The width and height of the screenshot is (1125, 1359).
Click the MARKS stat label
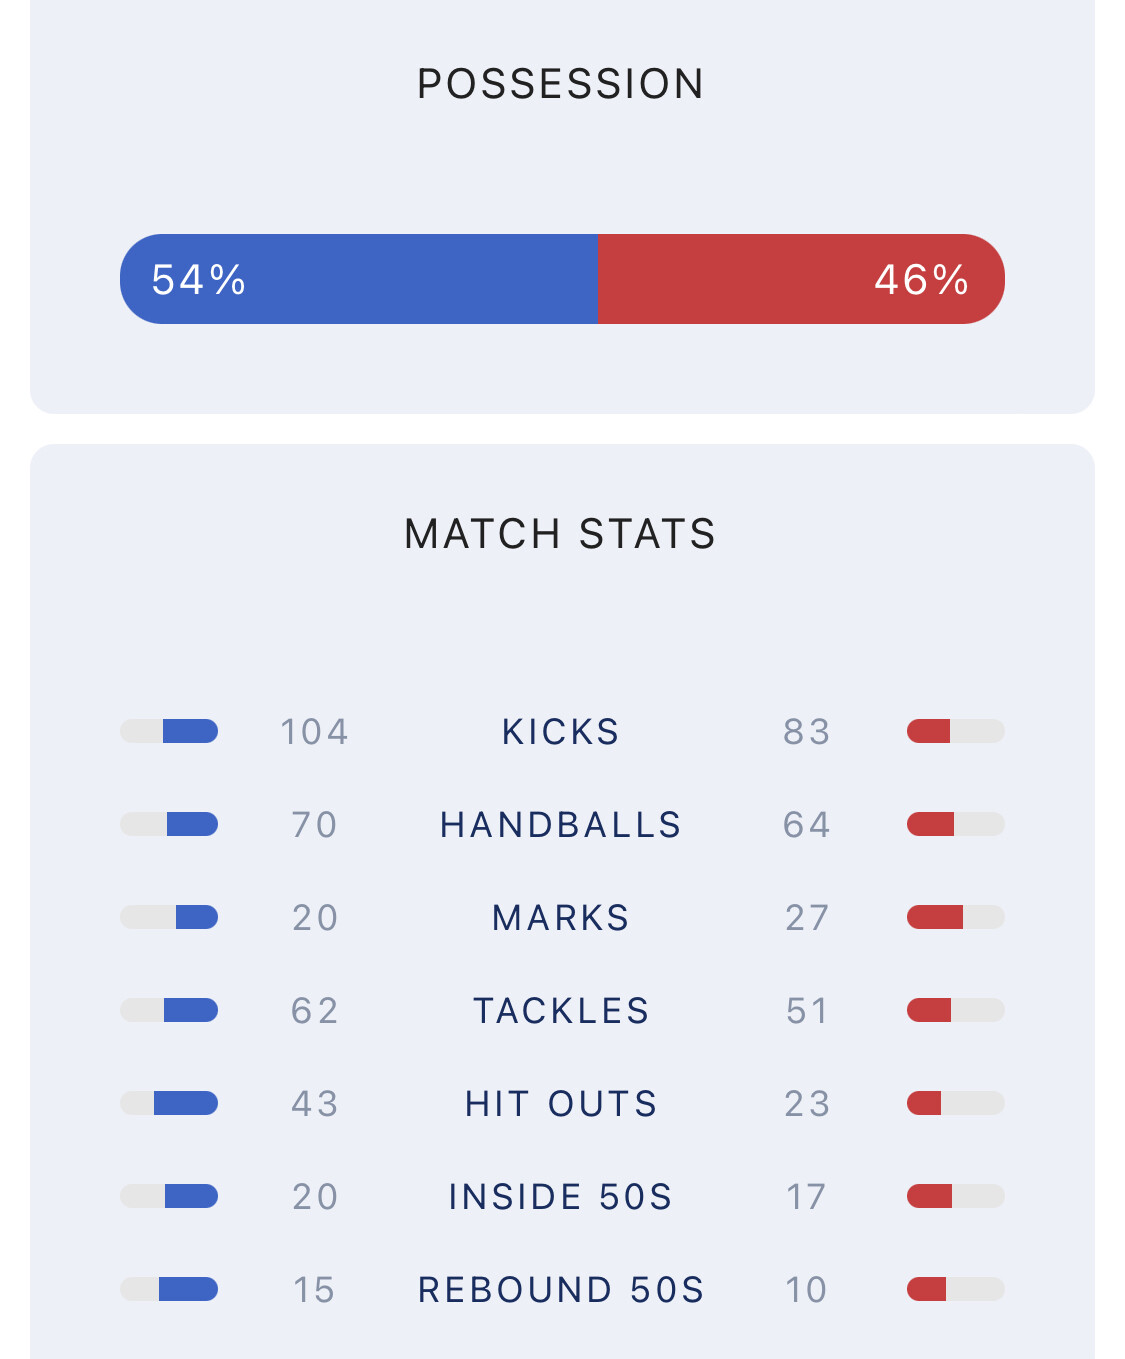coord(561,918)
